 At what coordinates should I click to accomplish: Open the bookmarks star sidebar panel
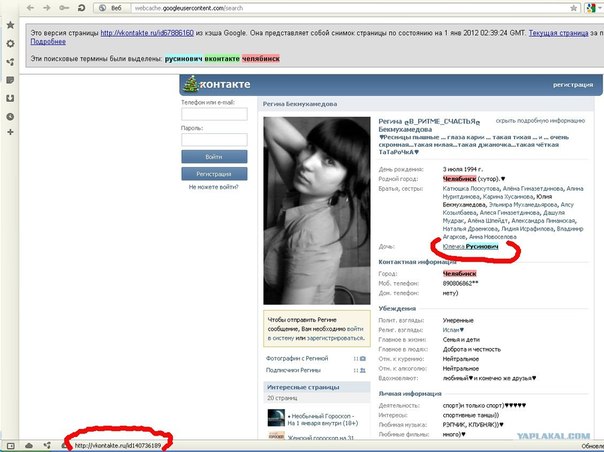(x=9, y=24)
